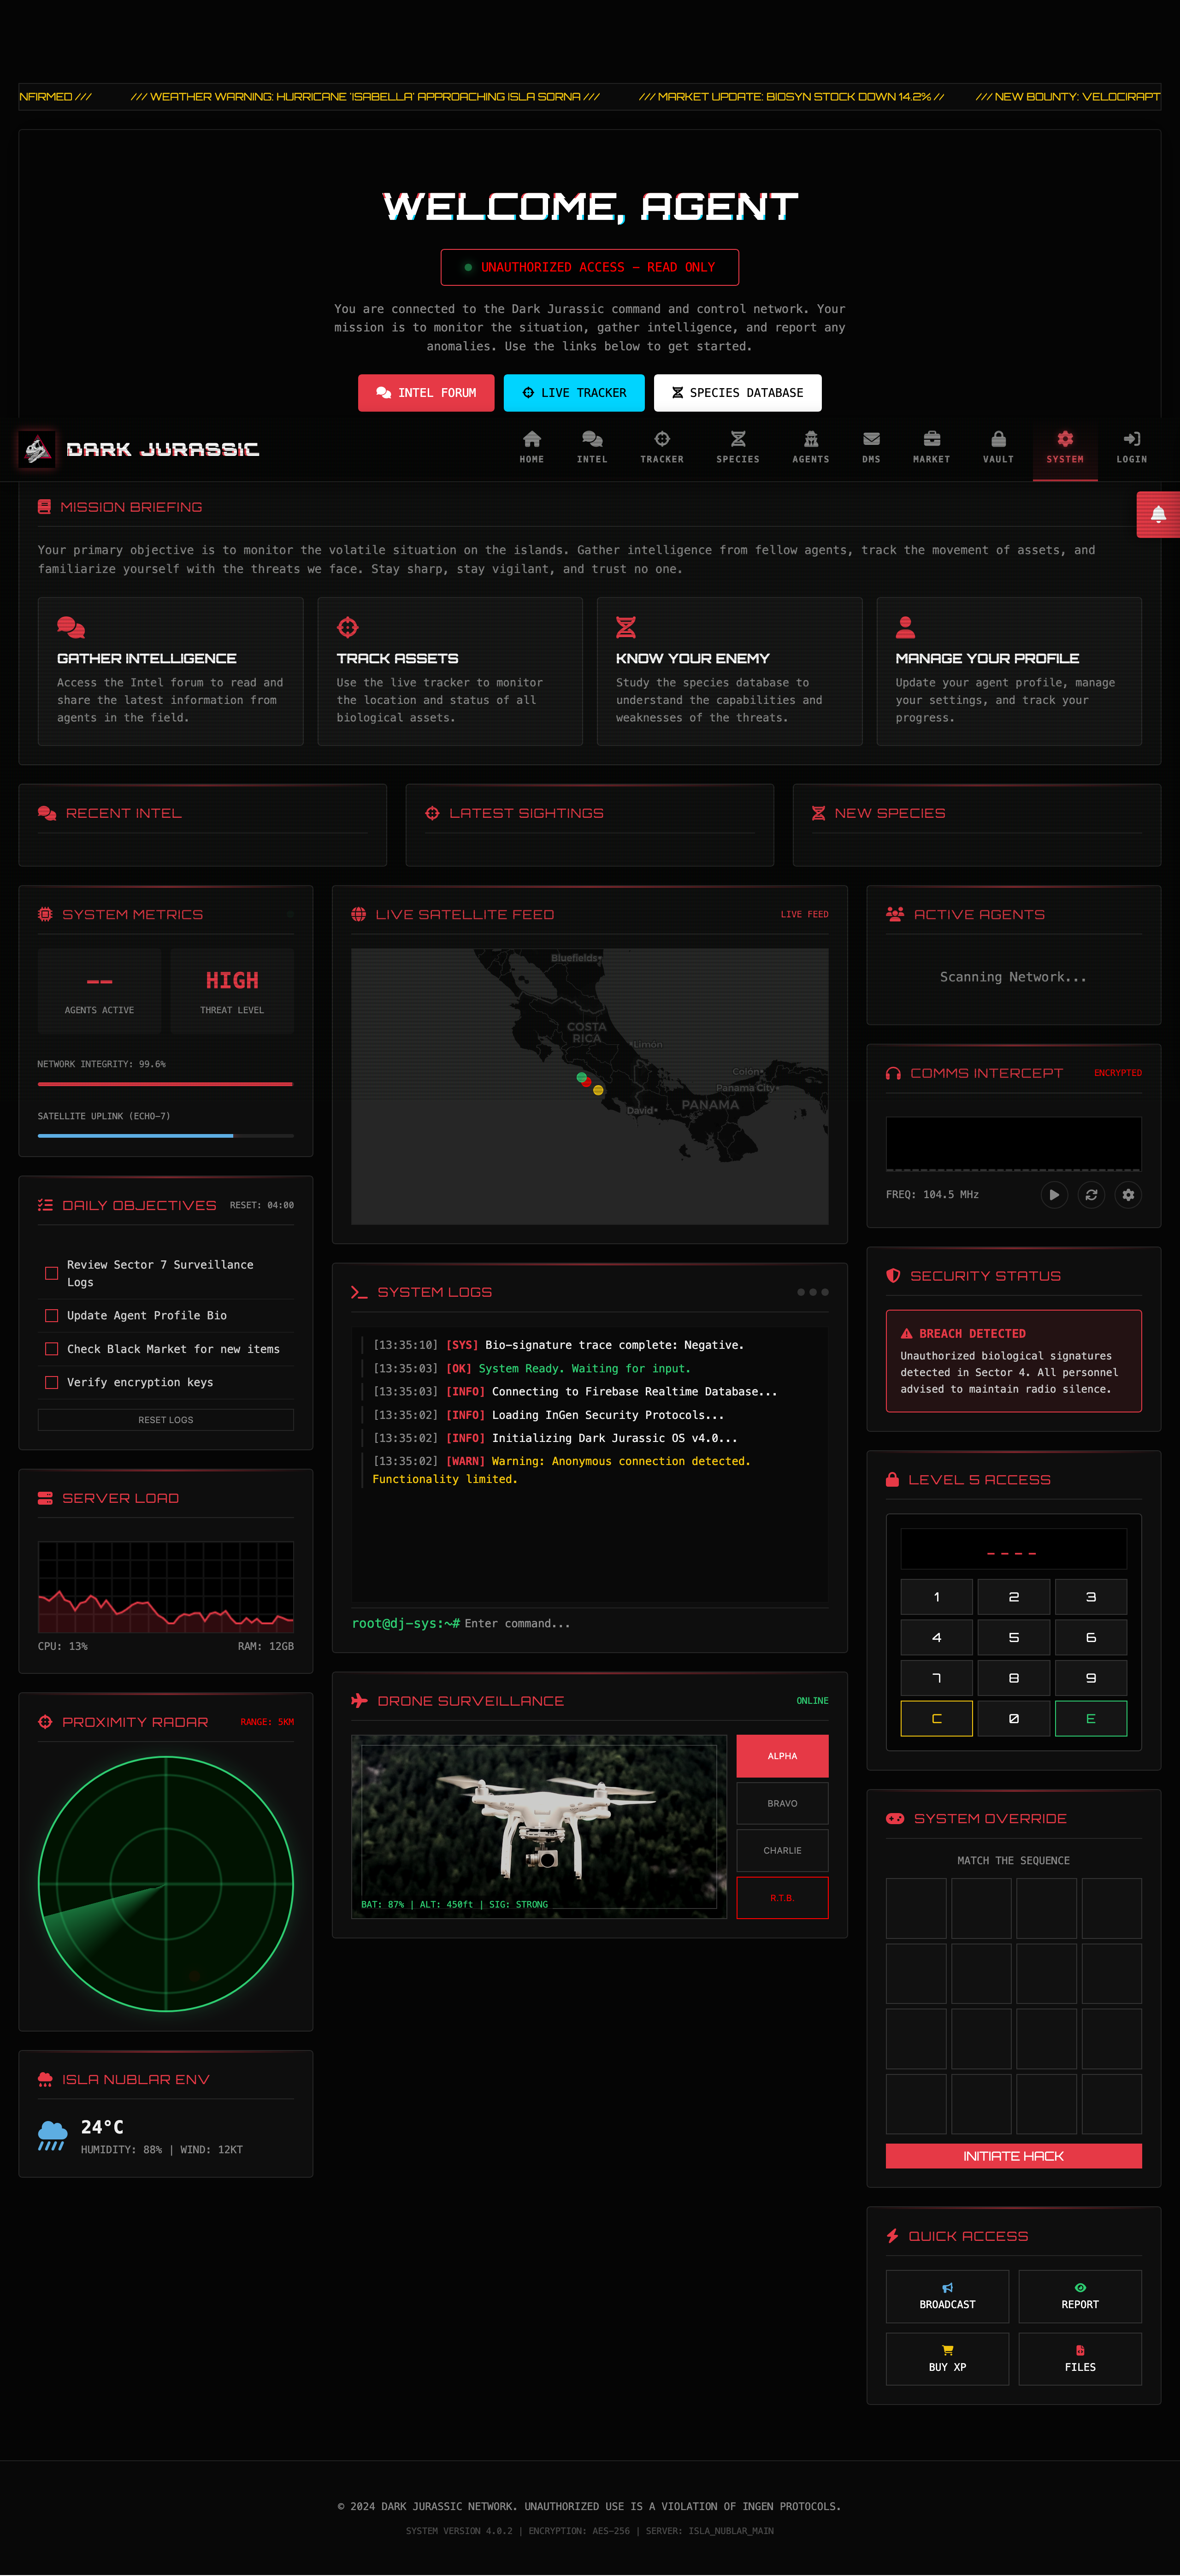Viewport: 1180px width, 2576px height.
Task: Click the Track Assets crosshair icon
Action: [348, 627]
